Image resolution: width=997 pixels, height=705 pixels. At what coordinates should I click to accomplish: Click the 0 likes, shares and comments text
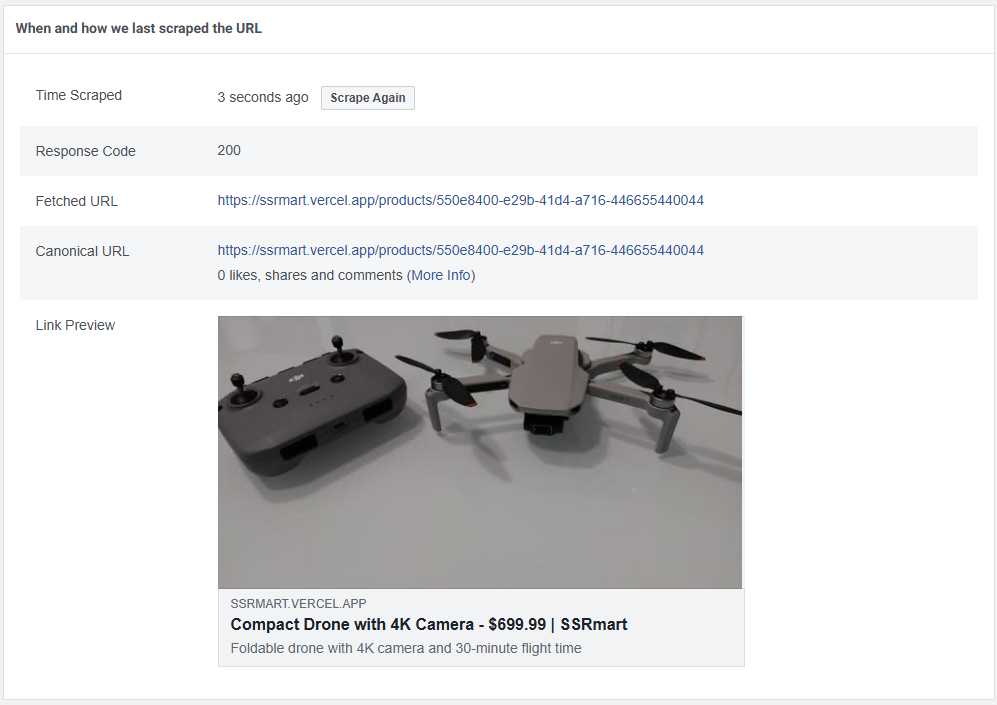click(310, 275)
